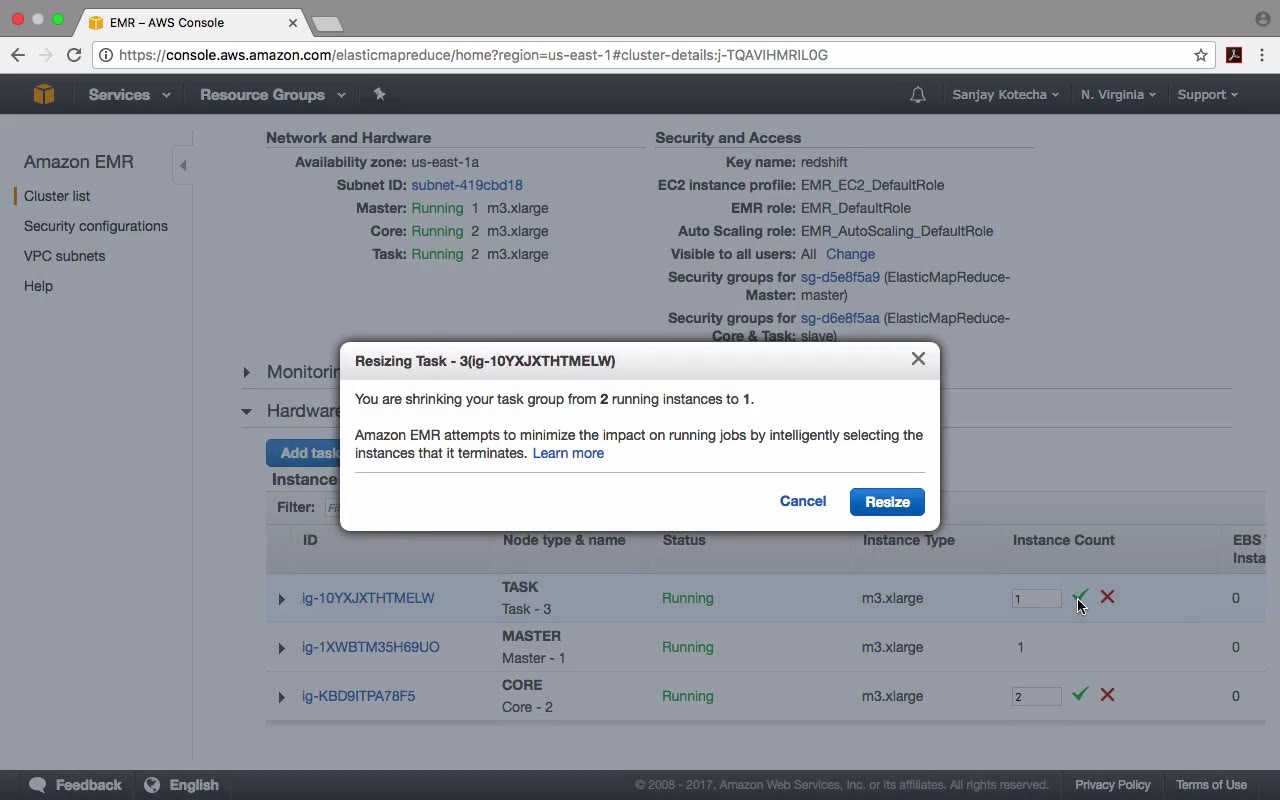Expand the ig-KBD9ITPA78F5 row
This screenshot has width=1280, height=800.
(281, 697)
